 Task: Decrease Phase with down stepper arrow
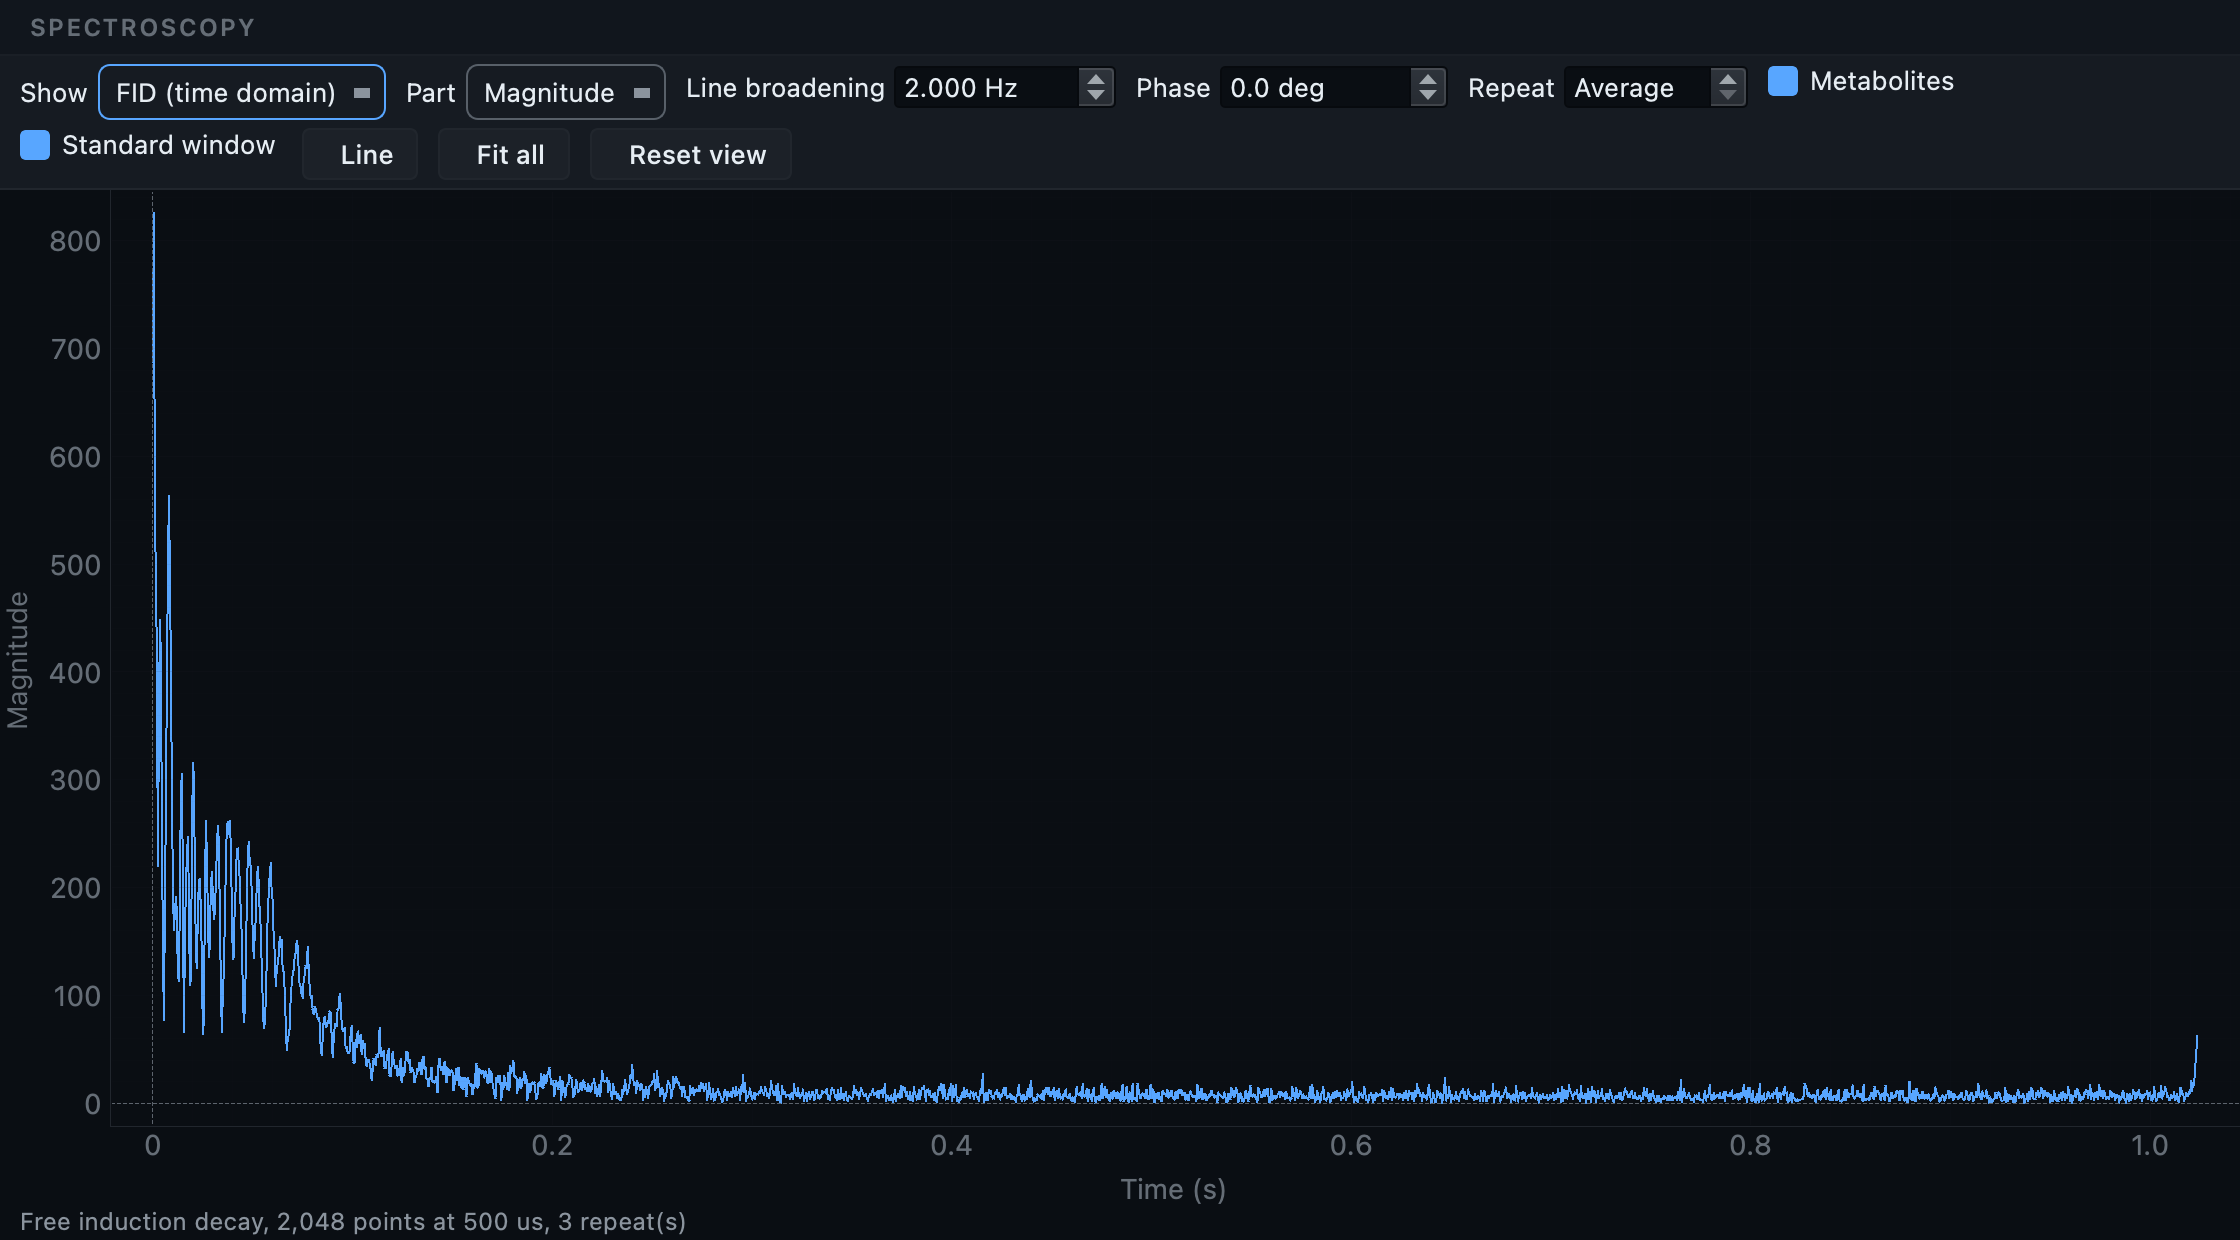[1428, 97]
